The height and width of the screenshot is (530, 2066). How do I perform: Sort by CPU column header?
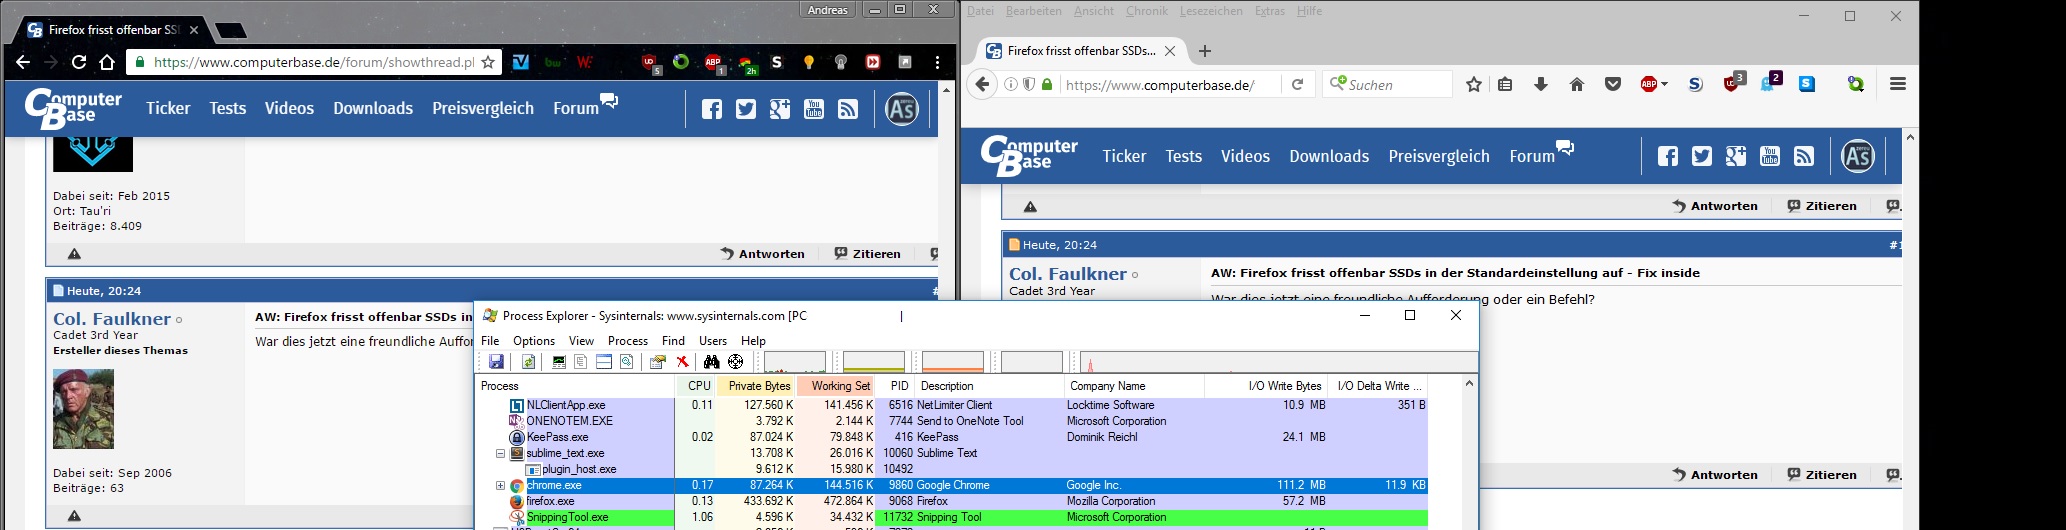click(697, 386)
